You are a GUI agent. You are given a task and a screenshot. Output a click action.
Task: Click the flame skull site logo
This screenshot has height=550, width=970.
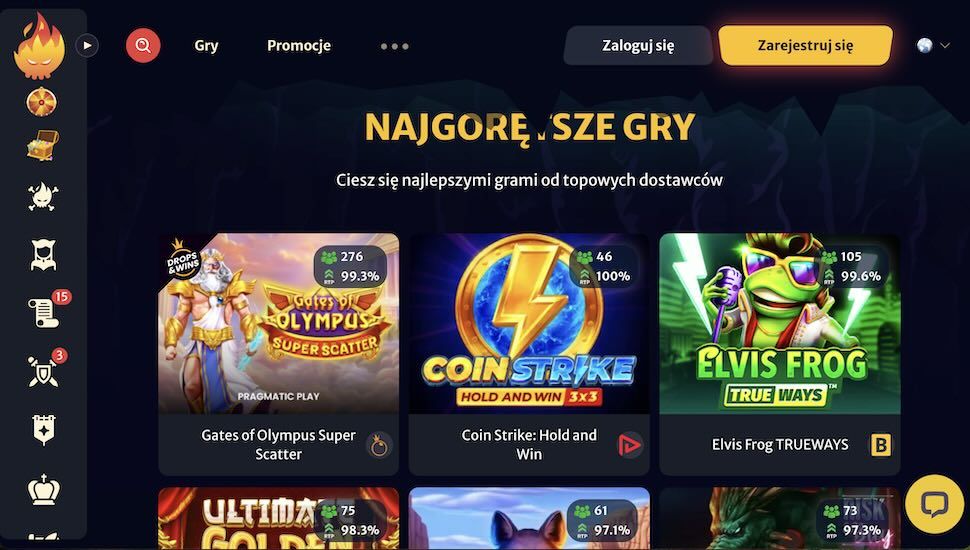39,46
